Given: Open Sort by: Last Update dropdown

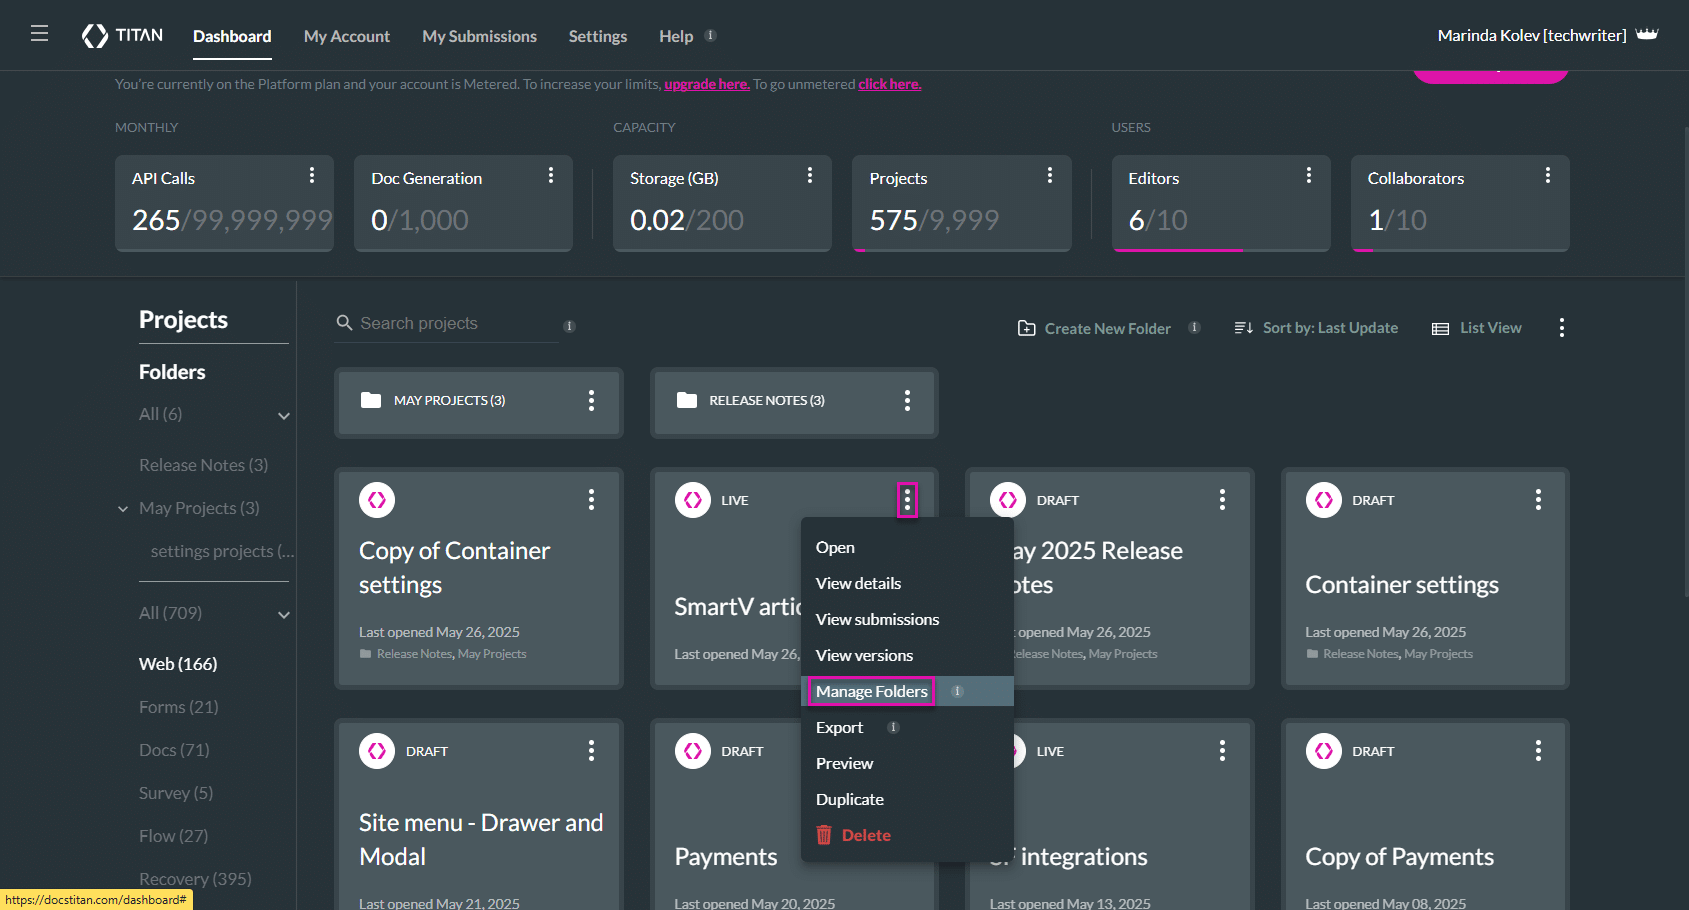Looking at the screenshot, I should (x=1316, y=328).
